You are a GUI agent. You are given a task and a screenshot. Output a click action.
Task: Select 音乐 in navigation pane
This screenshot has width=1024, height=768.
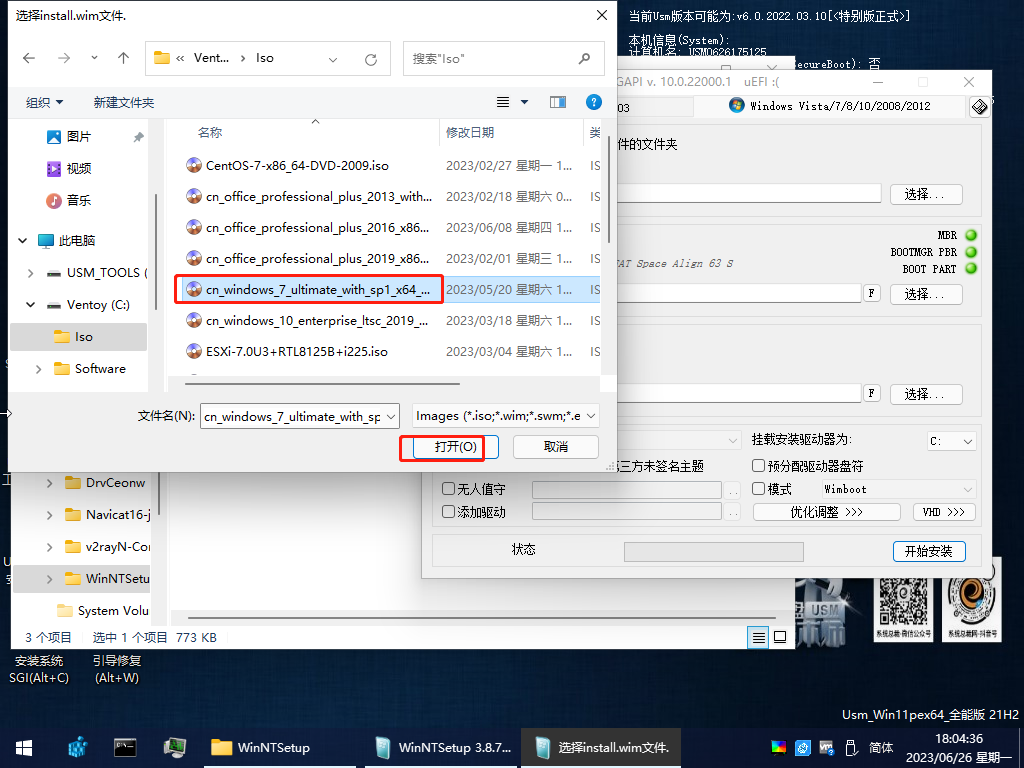pyautogui.click(x=78, y=200)
